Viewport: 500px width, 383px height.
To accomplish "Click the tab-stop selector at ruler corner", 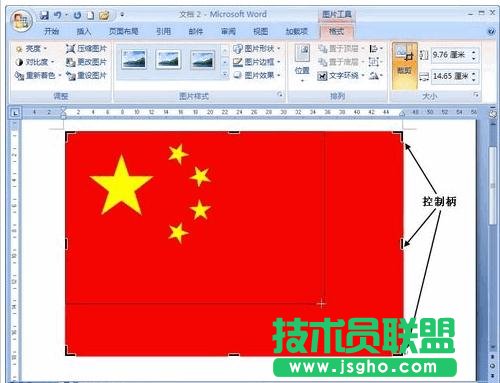I will click(x=15, y=113).
